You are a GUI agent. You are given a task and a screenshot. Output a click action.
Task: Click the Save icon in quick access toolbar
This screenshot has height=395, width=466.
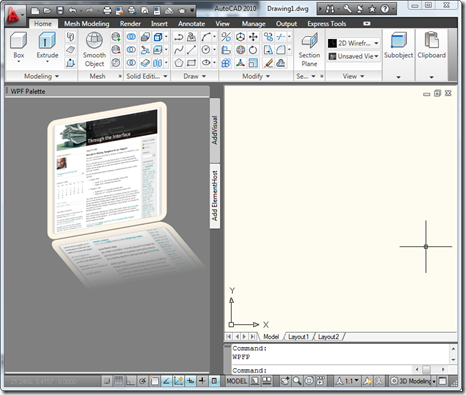pyautogui.click(x=60, y=11)
